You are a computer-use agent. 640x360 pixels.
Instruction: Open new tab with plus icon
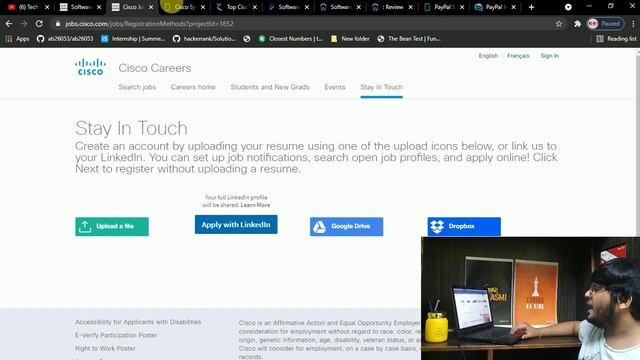(x=531, y=7)
